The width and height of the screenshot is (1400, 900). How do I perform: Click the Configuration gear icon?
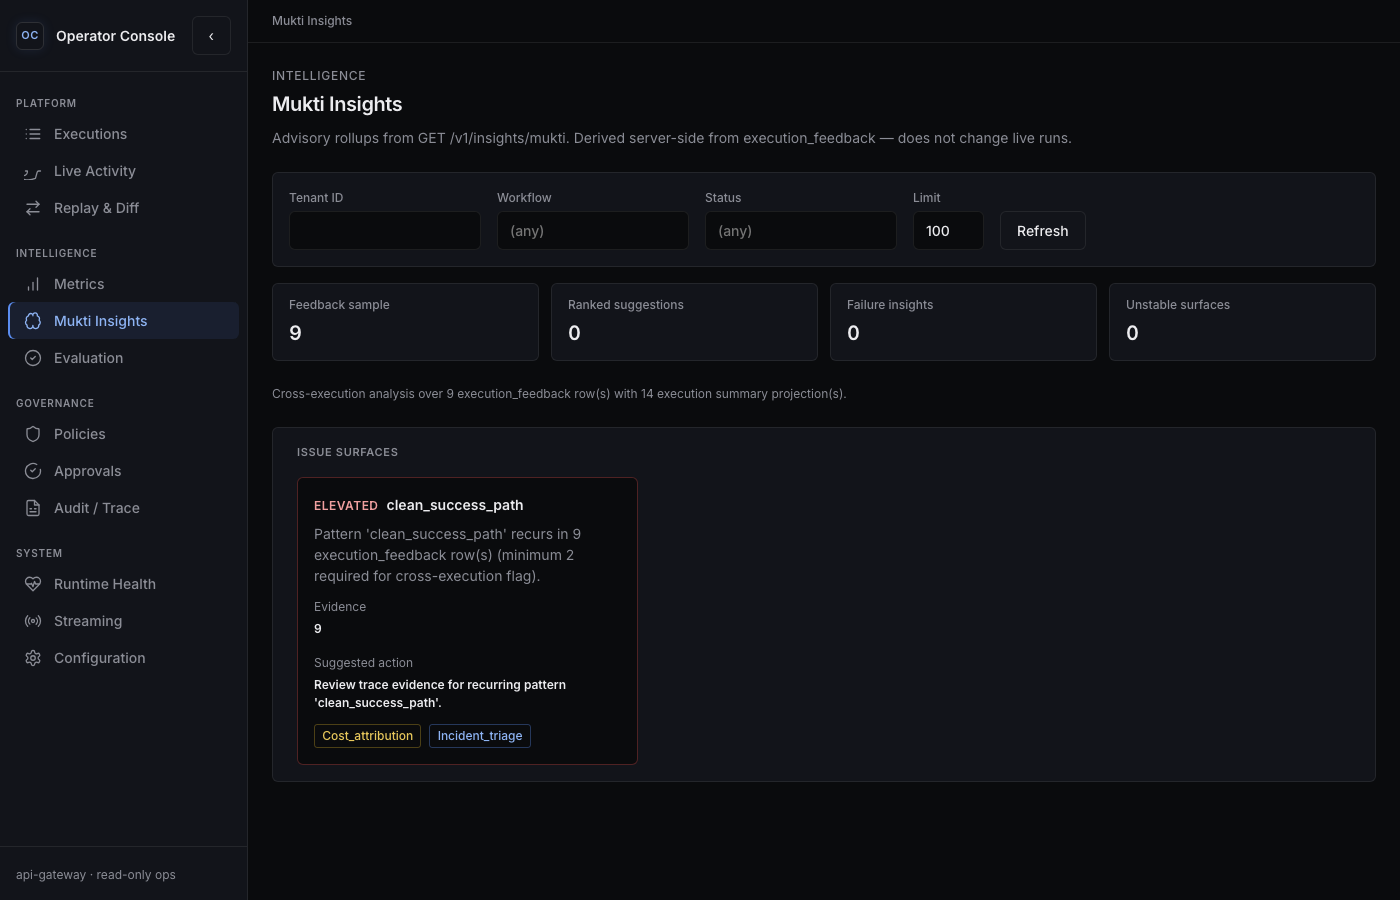[x=33, y=658]
